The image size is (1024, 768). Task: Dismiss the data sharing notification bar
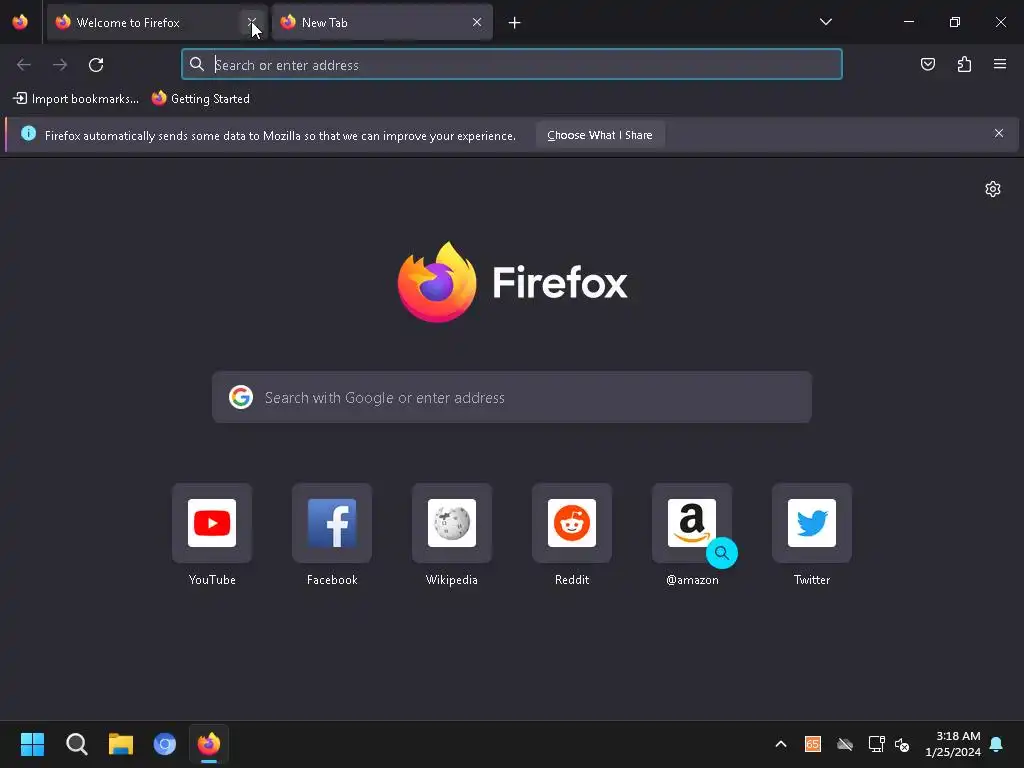coord(999,133)
